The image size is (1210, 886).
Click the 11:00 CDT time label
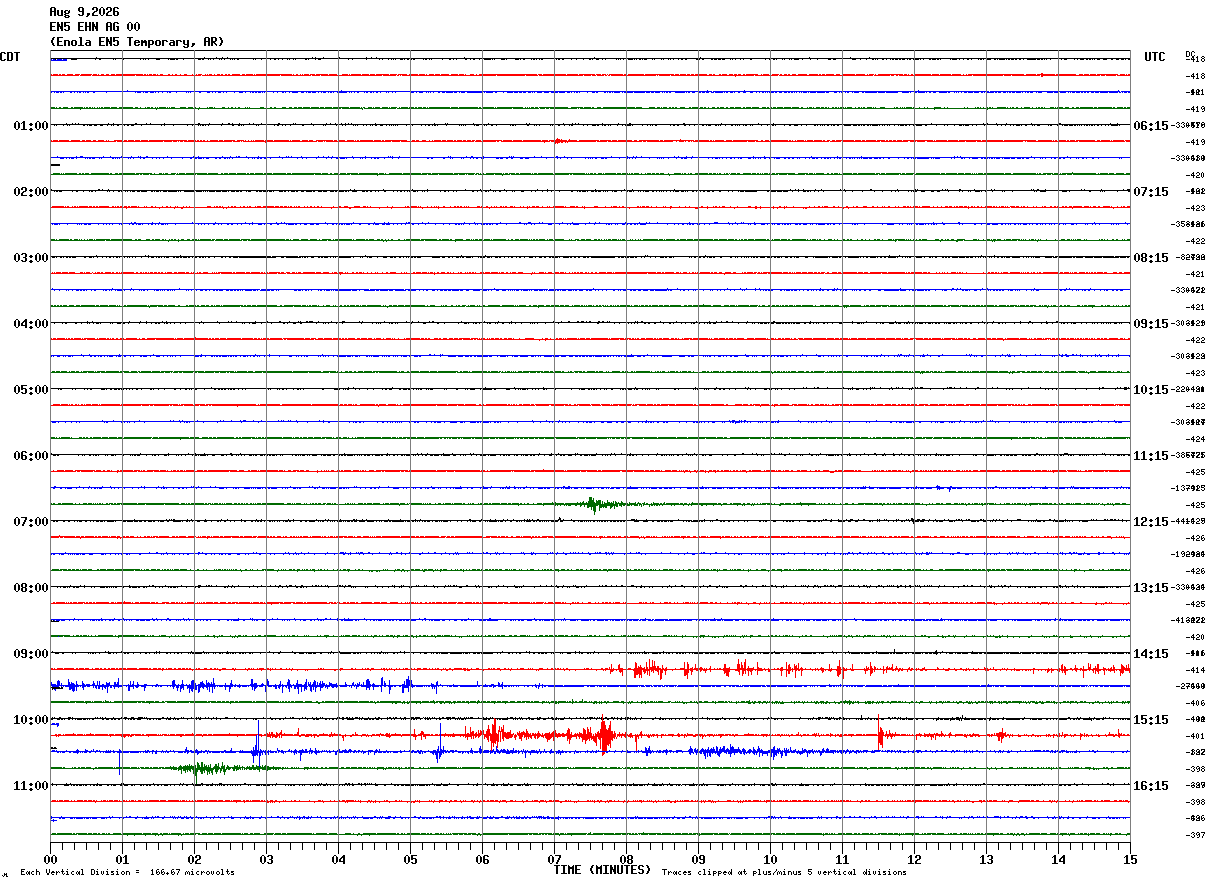tap(31, 786)
